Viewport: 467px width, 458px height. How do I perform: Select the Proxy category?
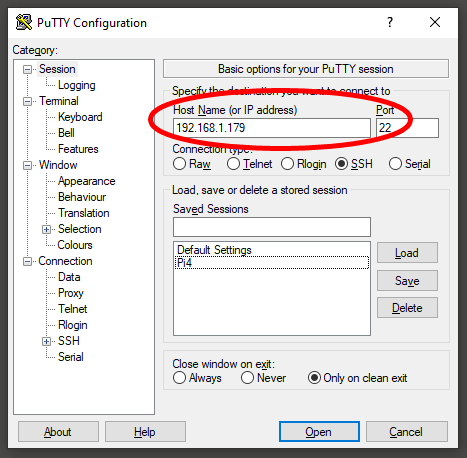tap(71, 293)
